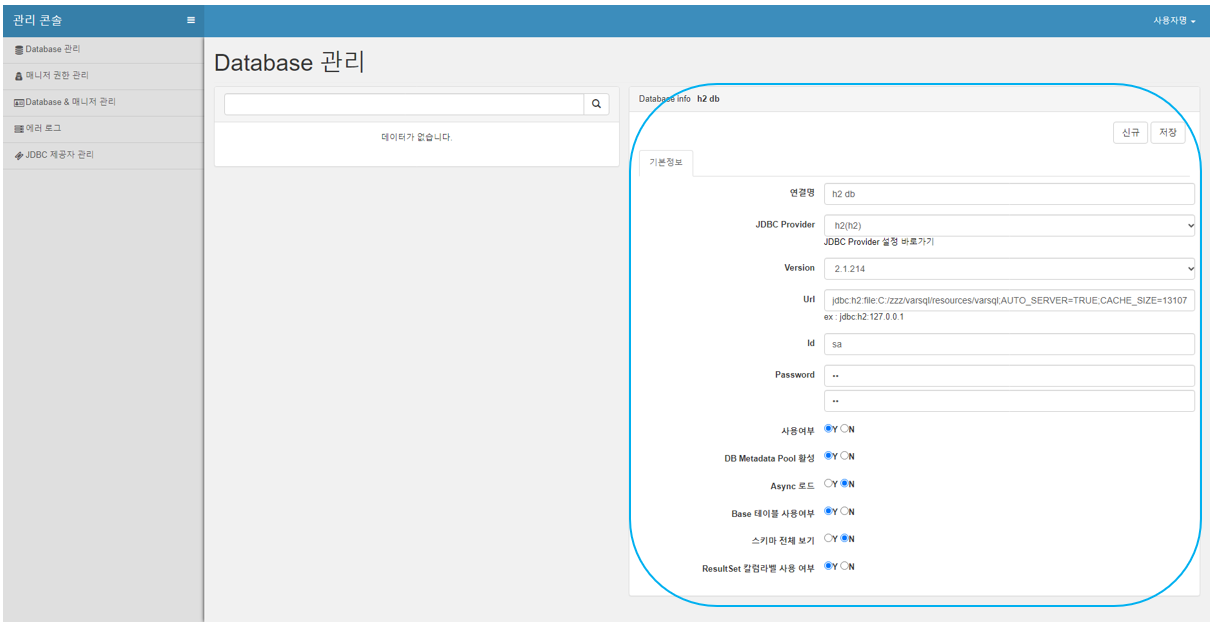Image resolution: width=1214 pixels, height=628 pixels.
Task: Open the 사용자명 user dropdown
Action: 1174,21
